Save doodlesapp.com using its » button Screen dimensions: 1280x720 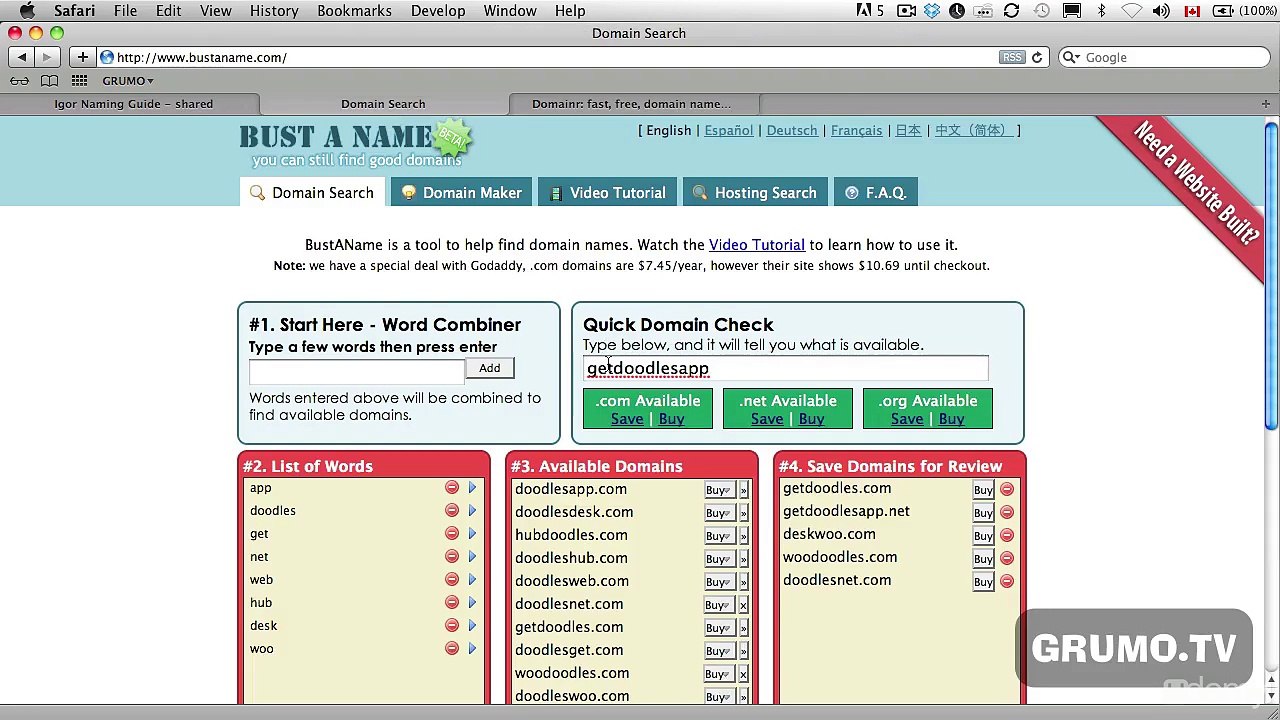pos(743,490)
